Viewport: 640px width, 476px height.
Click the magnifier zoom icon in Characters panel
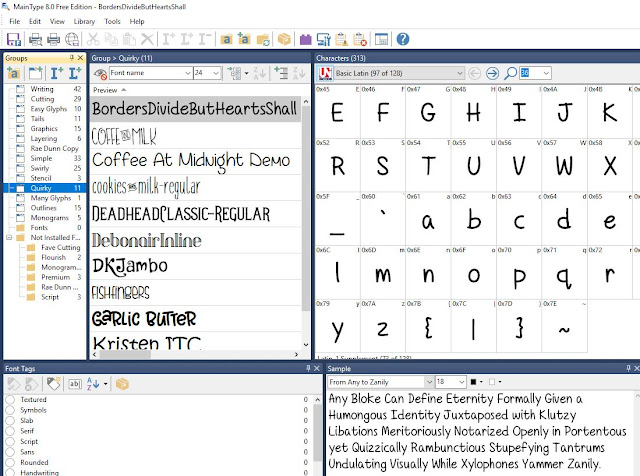point(510,73)
